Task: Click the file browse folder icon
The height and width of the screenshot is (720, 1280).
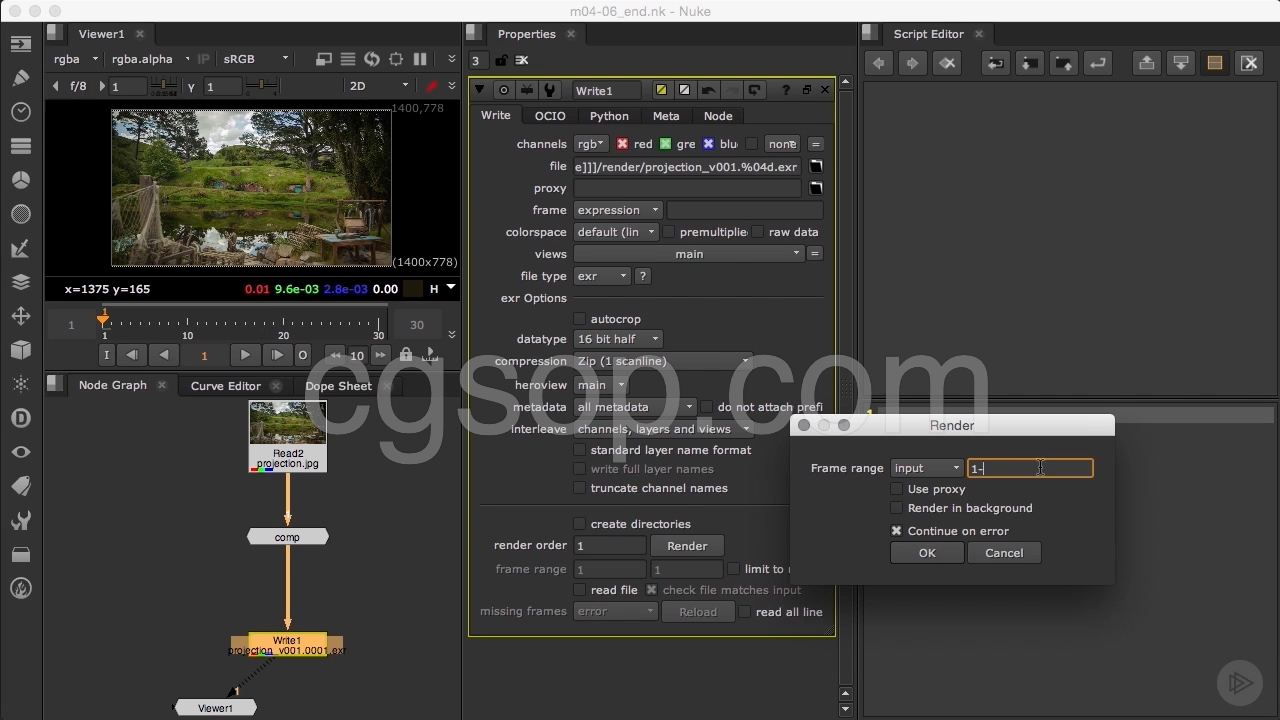Action: coord(816,167)
